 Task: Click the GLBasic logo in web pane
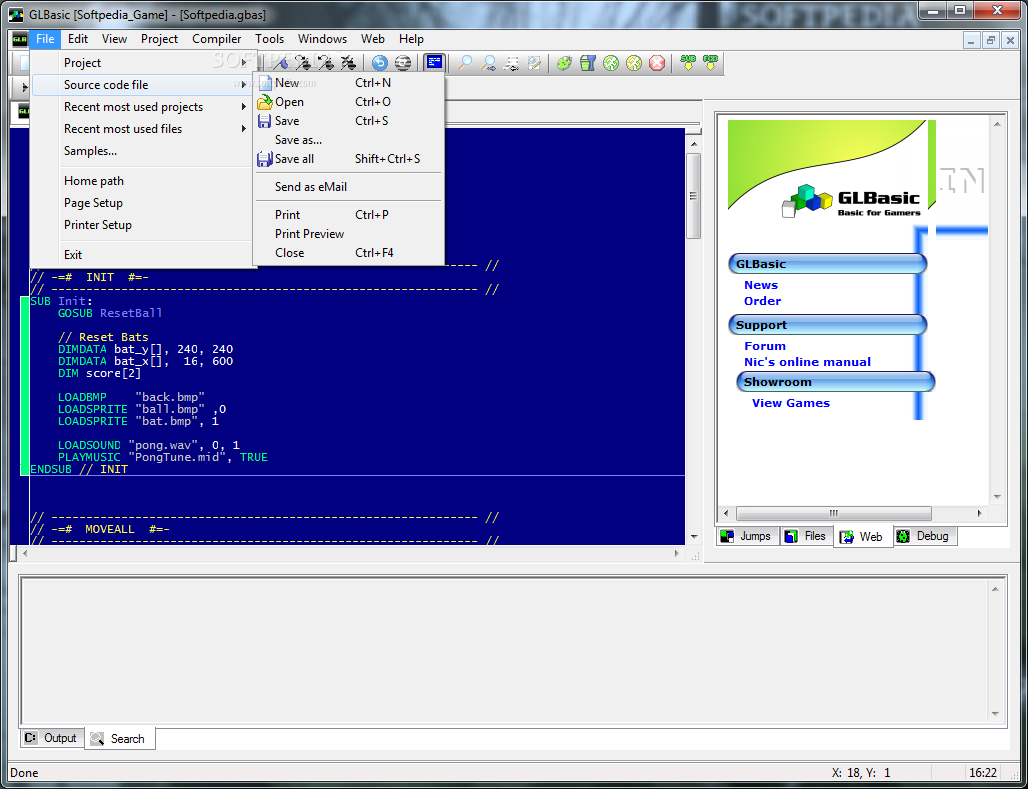850,200
